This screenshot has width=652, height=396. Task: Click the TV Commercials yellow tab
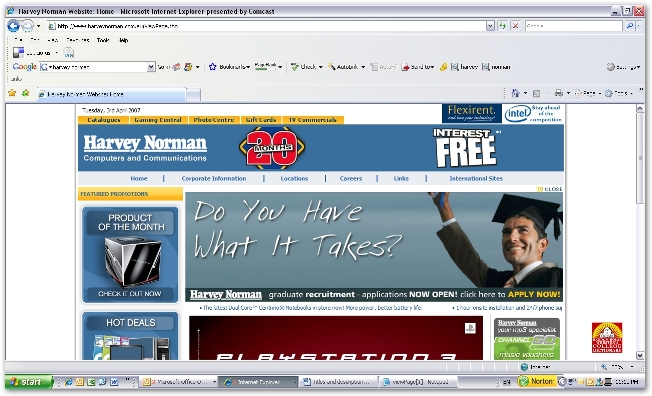coord(313,120)
